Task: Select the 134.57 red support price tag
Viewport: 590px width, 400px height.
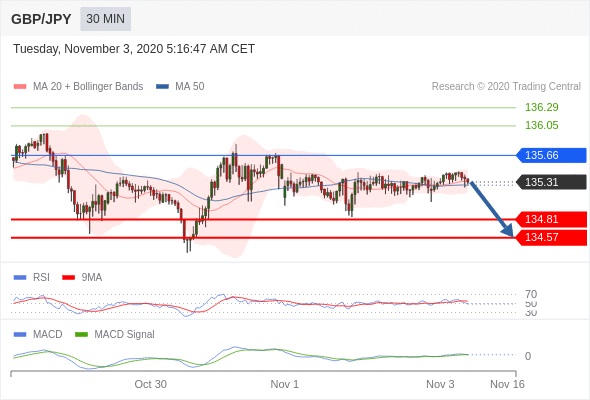Action: click(x=551, y=237)
